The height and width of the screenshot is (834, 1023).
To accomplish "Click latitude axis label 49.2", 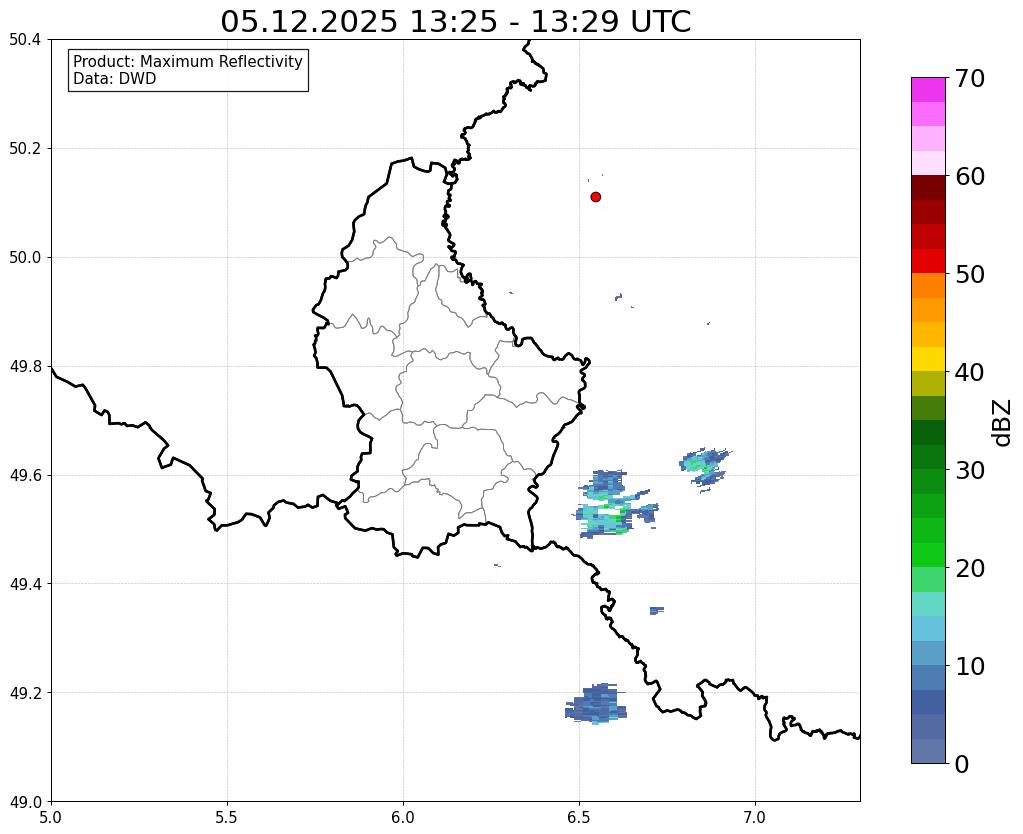I will tap(25, 693).
